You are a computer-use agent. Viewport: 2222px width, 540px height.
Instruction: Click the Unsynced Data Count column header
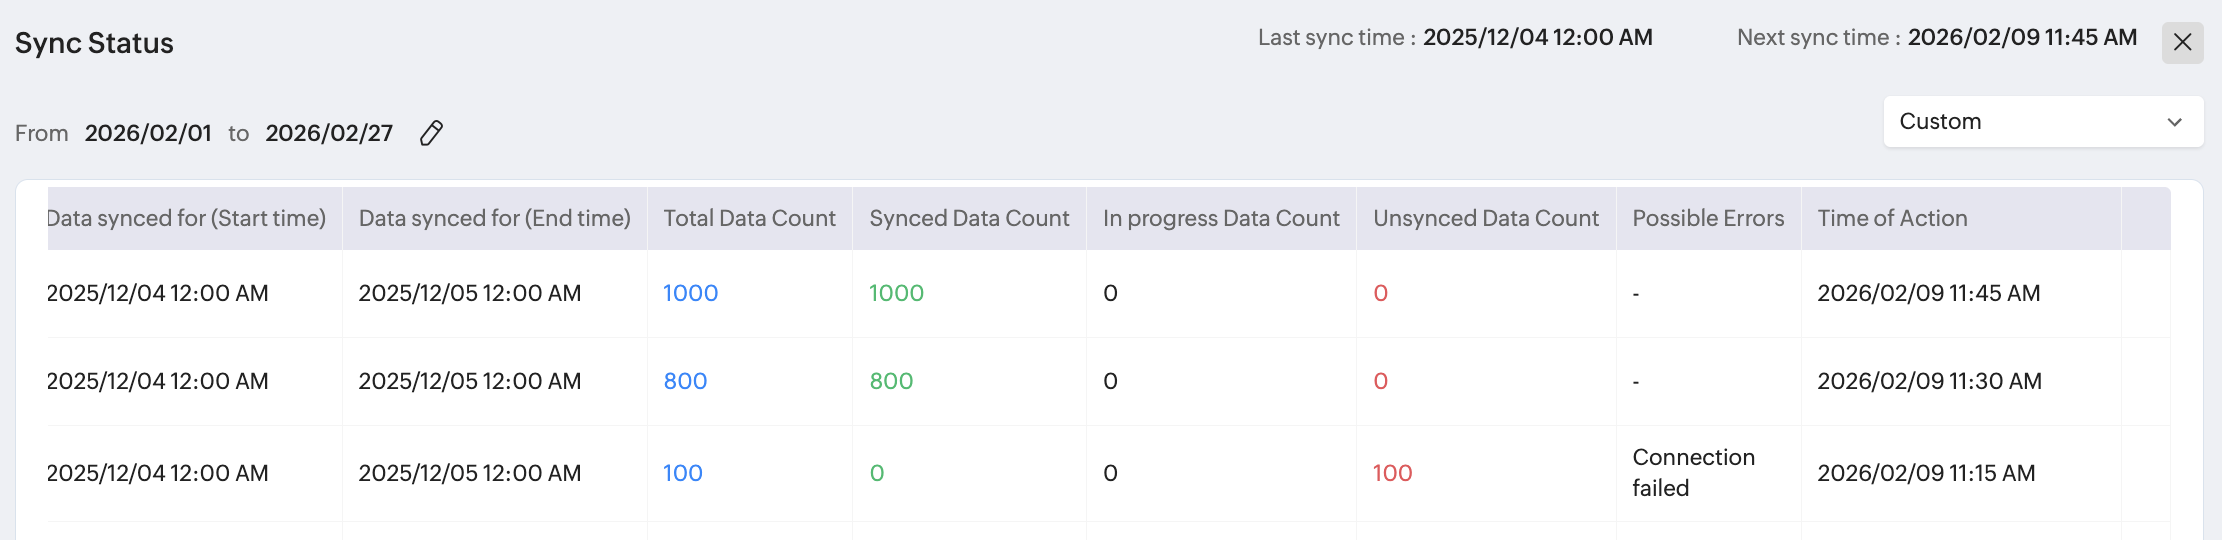[1485, 218]
